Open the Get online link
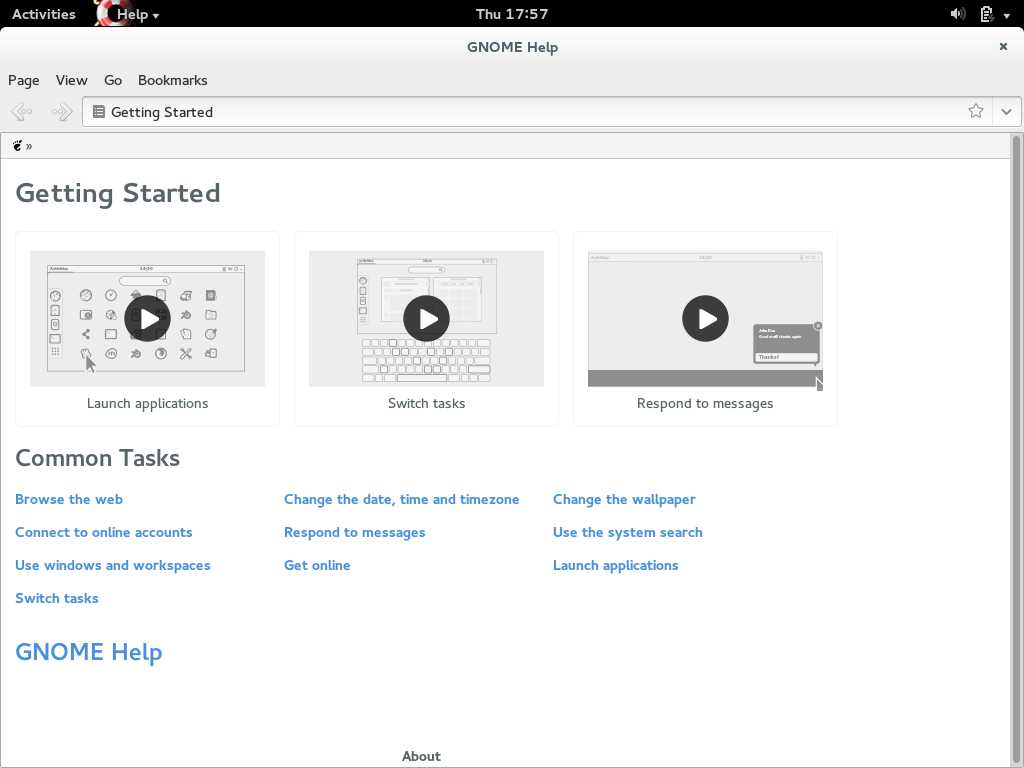Image resolution: width=1024 pixels, height=768 pixels. click(x=317, y=566)
